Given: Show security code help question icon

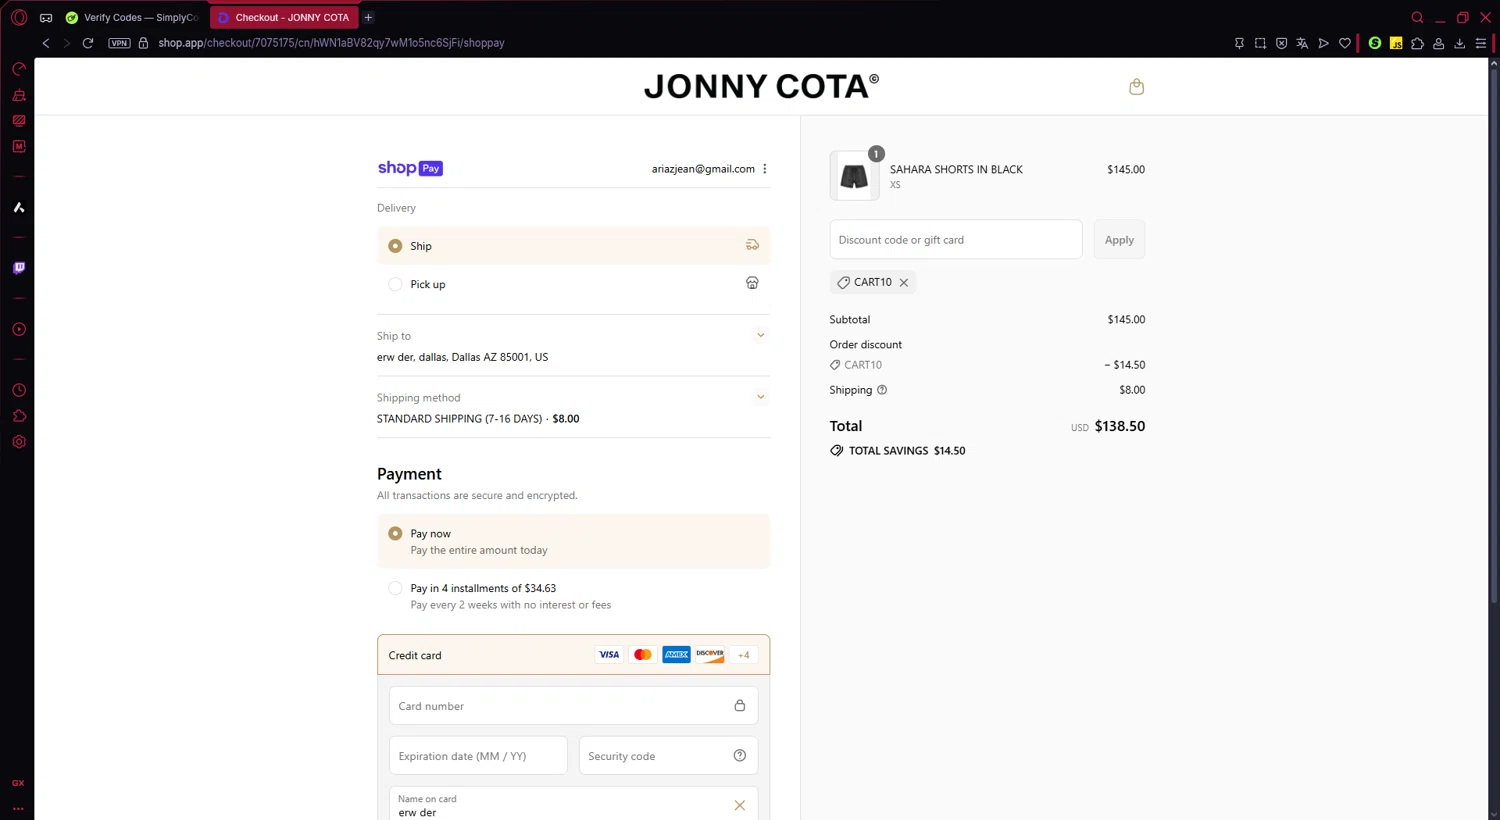Looking at the screenshot, I should 740,756.
